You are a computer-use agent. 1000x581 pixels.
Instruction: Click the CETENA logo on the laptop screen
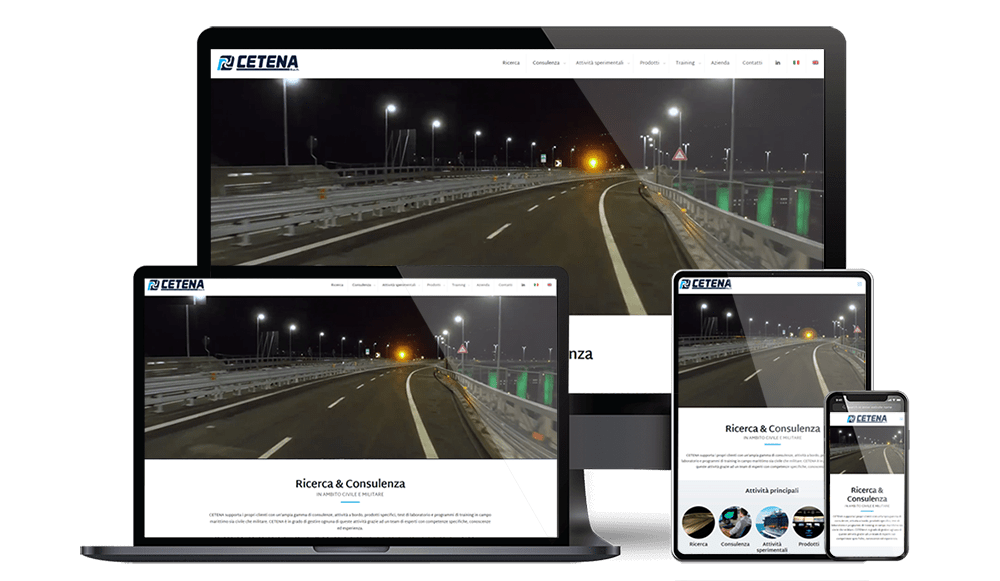pos(175,285)
